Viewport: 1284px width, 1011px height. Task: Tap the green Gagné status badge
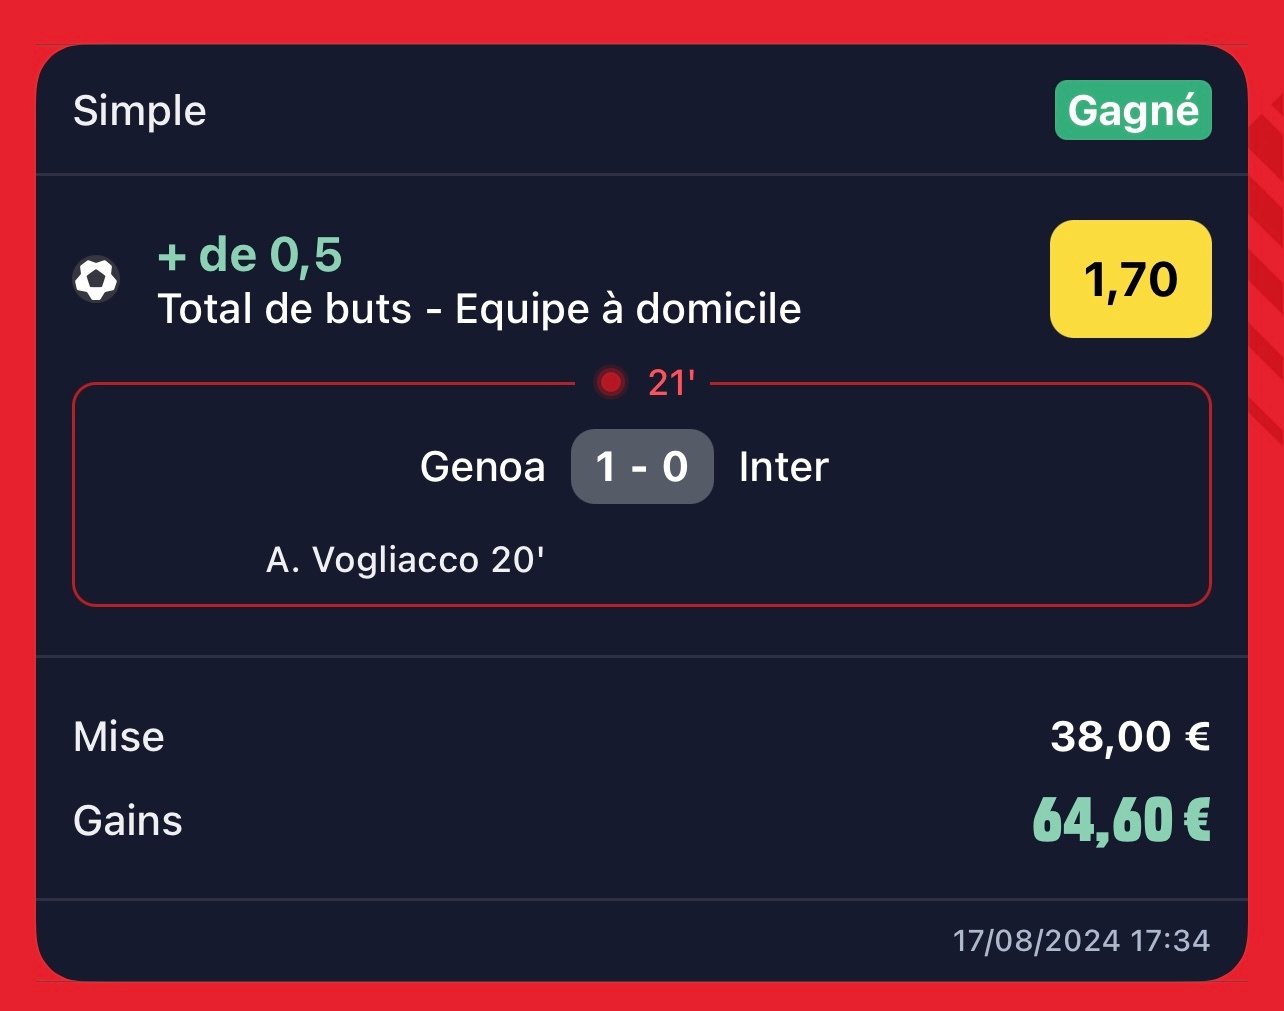tap(1133, 110)
